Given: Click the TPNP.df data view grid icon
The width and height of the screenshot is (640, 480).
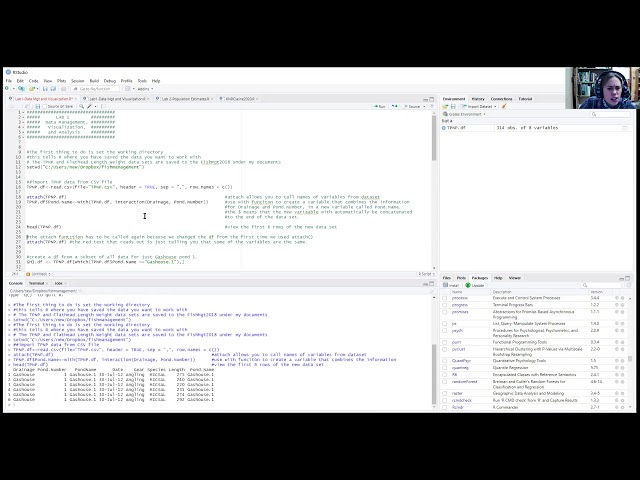Looking at the screenshot, I should click(x=624, y=128).
